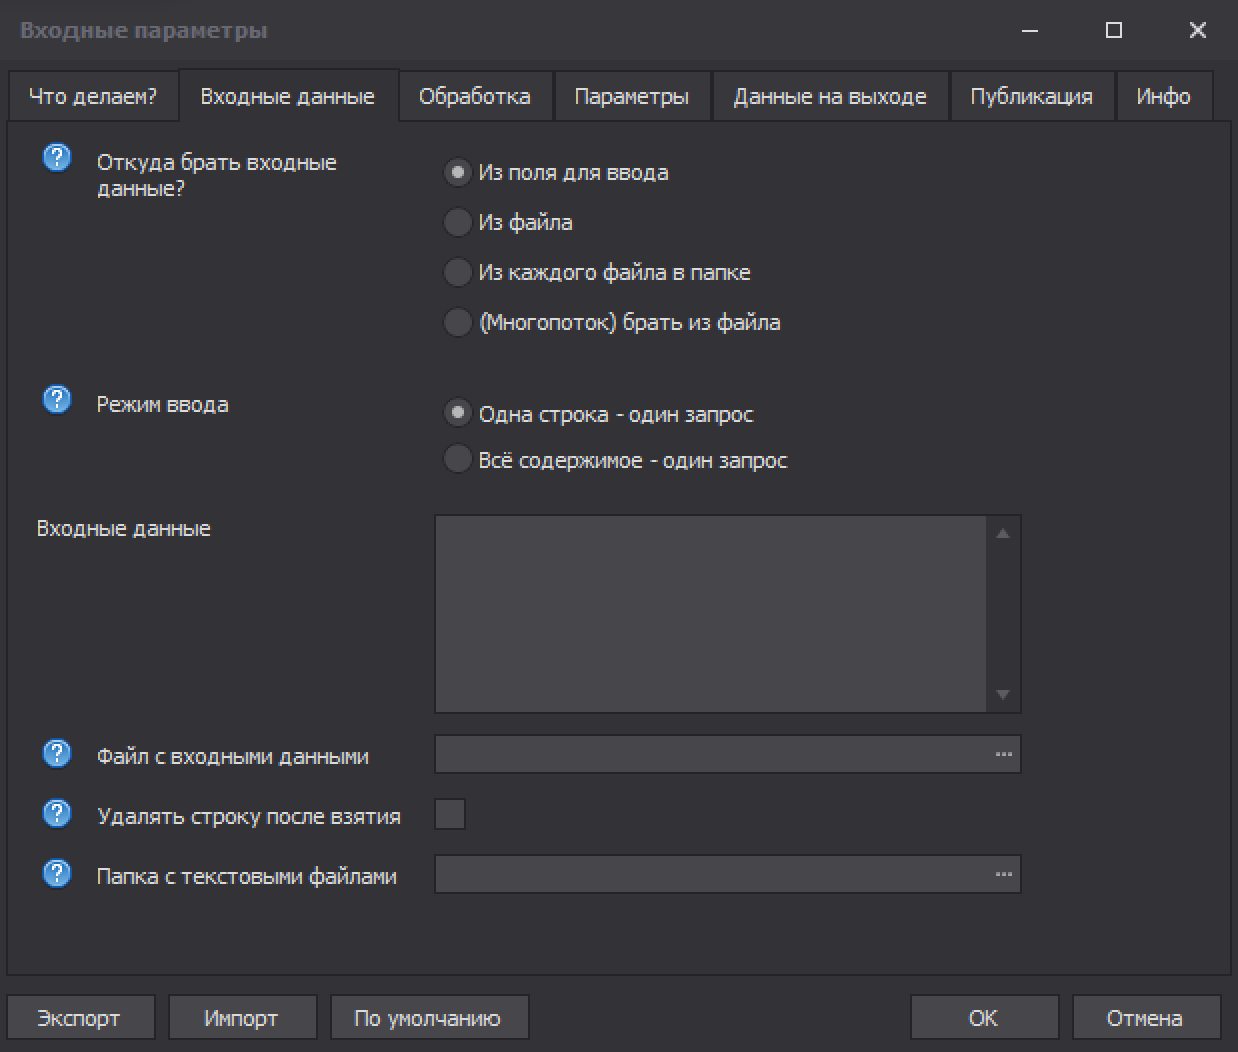Open help for Файл с входными данными
Screen dimensions: 1238x1052
(x=57, y=753)
